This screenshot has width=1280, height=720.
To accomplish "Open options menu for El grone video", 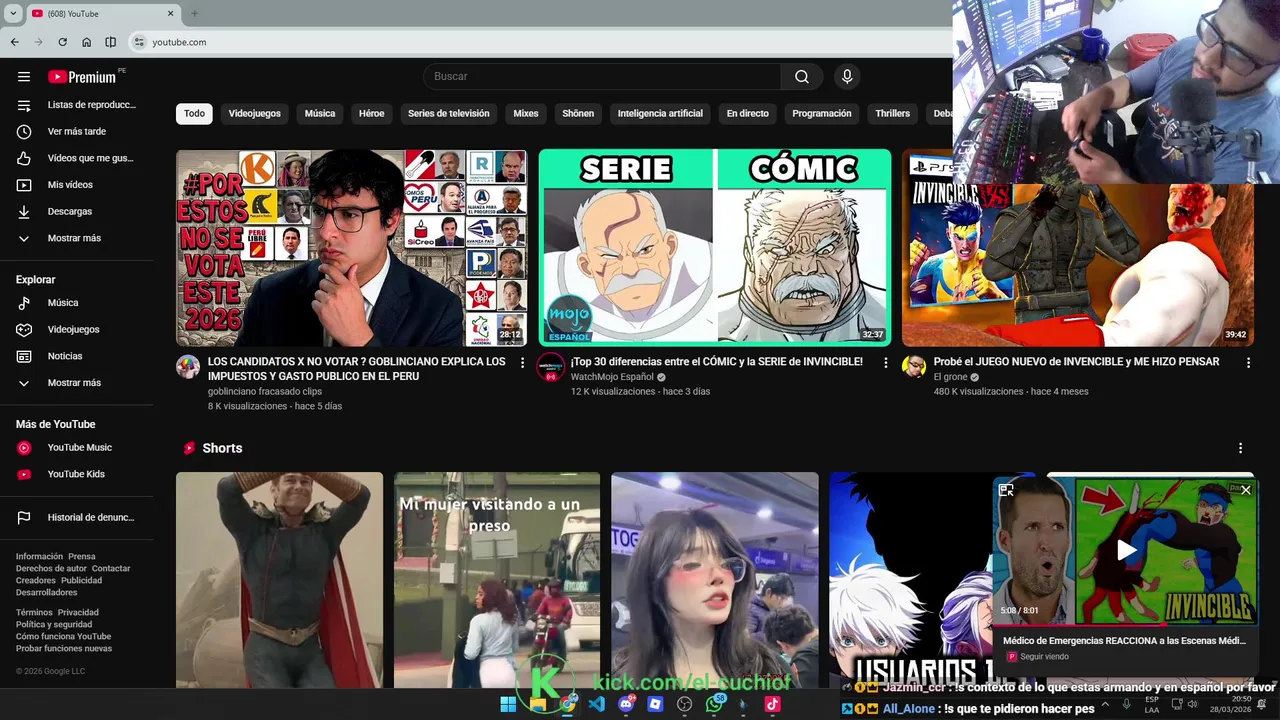I will pyautogui.click(x=1248, y=363).
